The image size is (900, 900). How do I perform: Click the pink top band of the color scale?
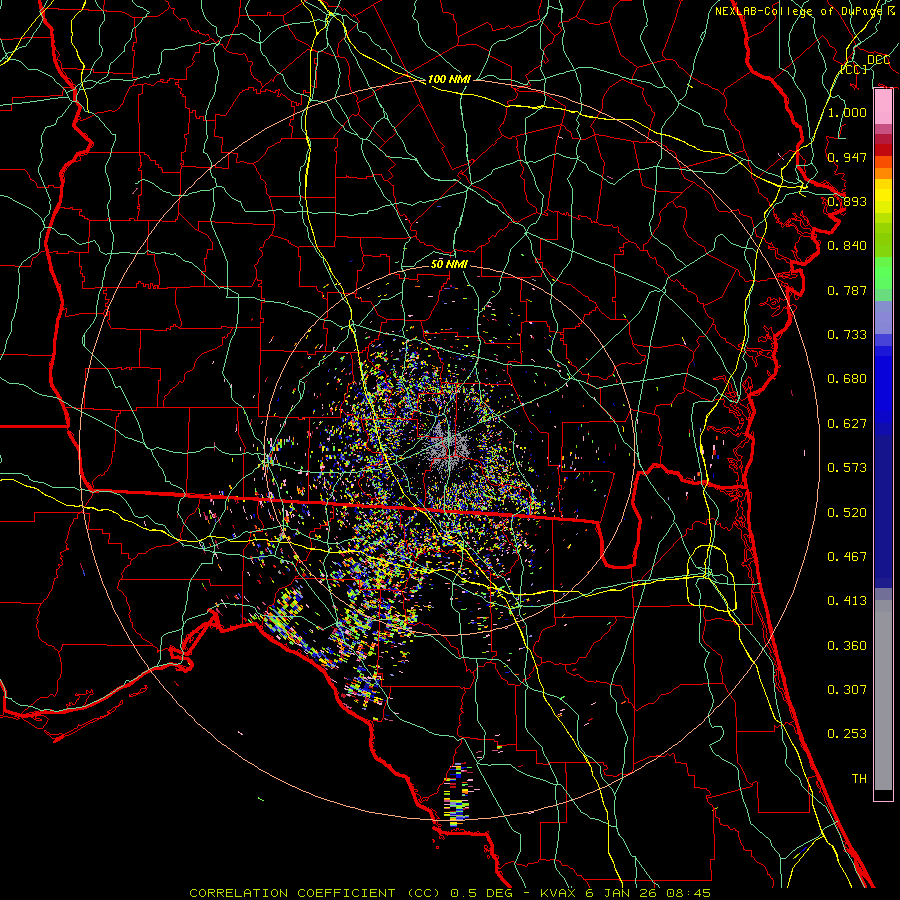coord(883,107)
